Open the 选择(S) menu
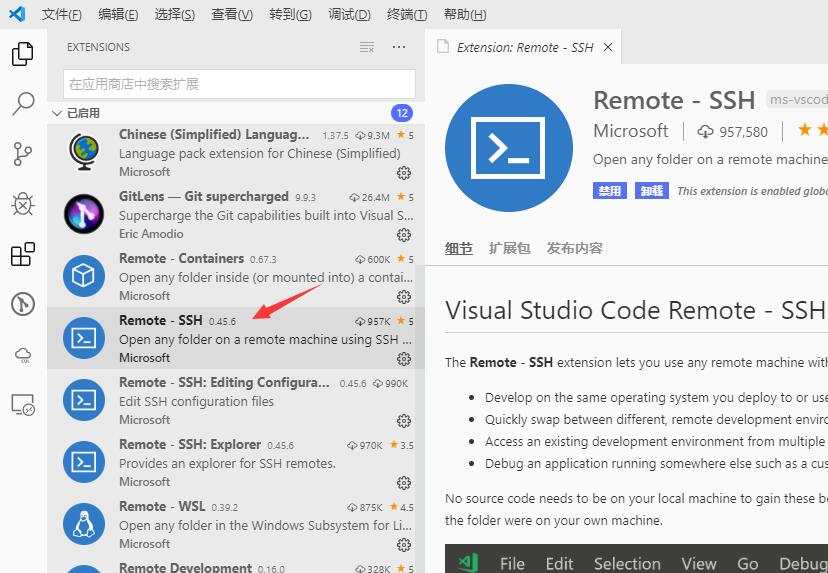 (175, 14)
